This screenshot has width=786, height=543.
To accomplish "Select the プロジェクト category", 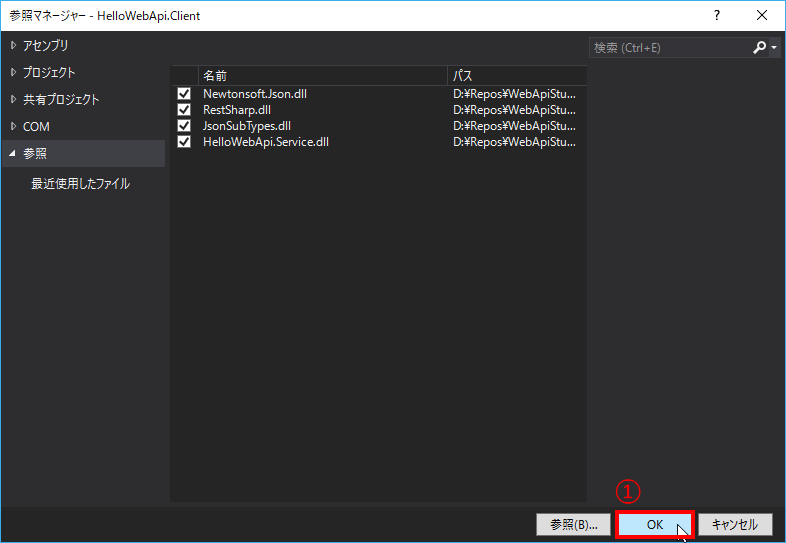I will pyautogui.click(x=49, y=72).
